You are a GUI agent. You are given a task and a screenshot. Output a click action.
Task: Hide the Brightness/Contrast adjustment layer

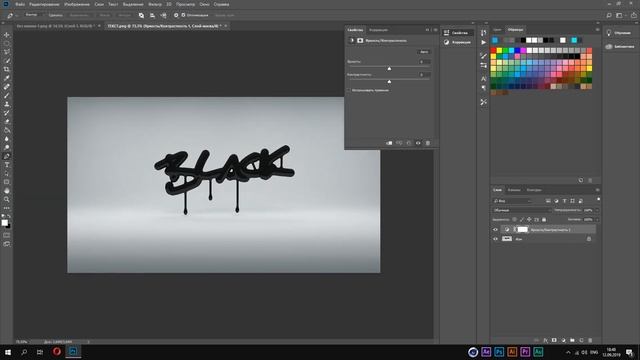click(x=496, y=229)
